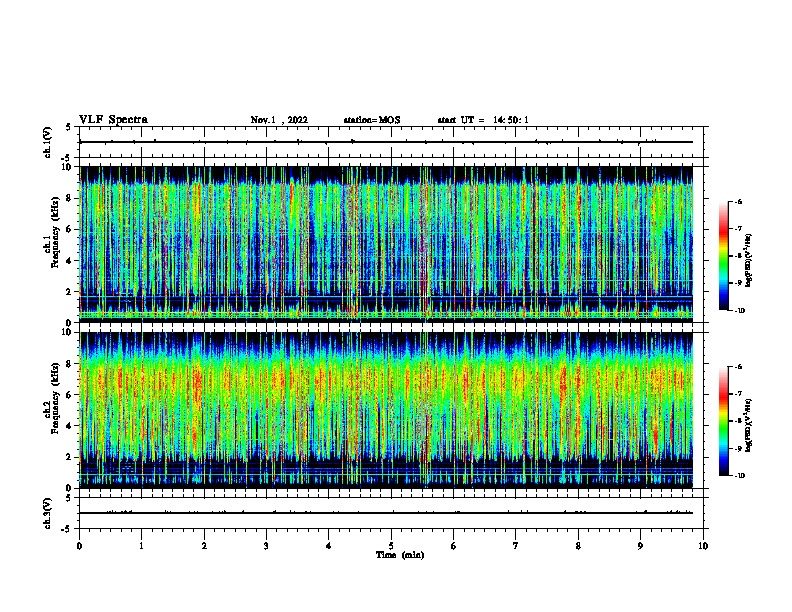Image resolution: width=792 pixels, height=612 pixels.
Task: Click the ch.2 spectrogram colorbar
Action: pos(723,421)
